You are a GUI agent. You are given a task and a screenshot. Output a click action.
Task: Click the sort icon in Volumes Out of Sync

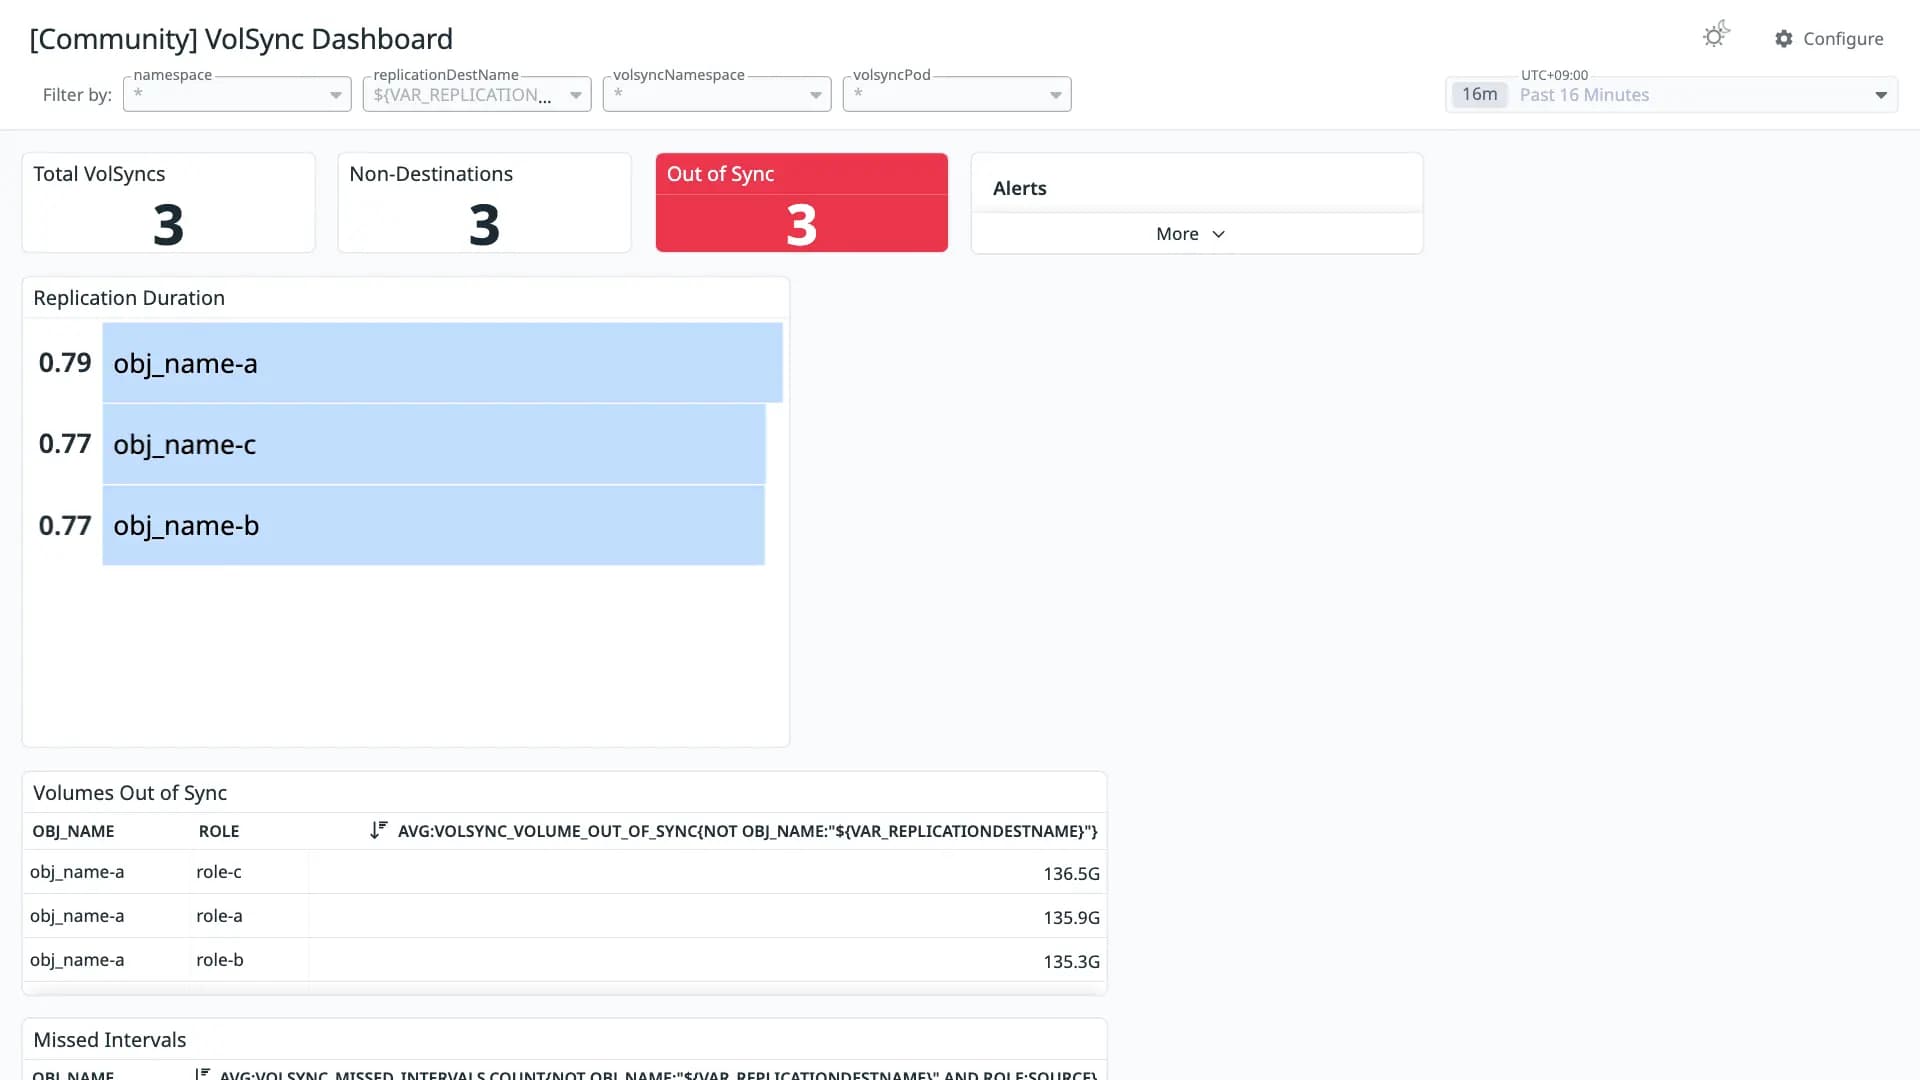(x=378, y=830)
